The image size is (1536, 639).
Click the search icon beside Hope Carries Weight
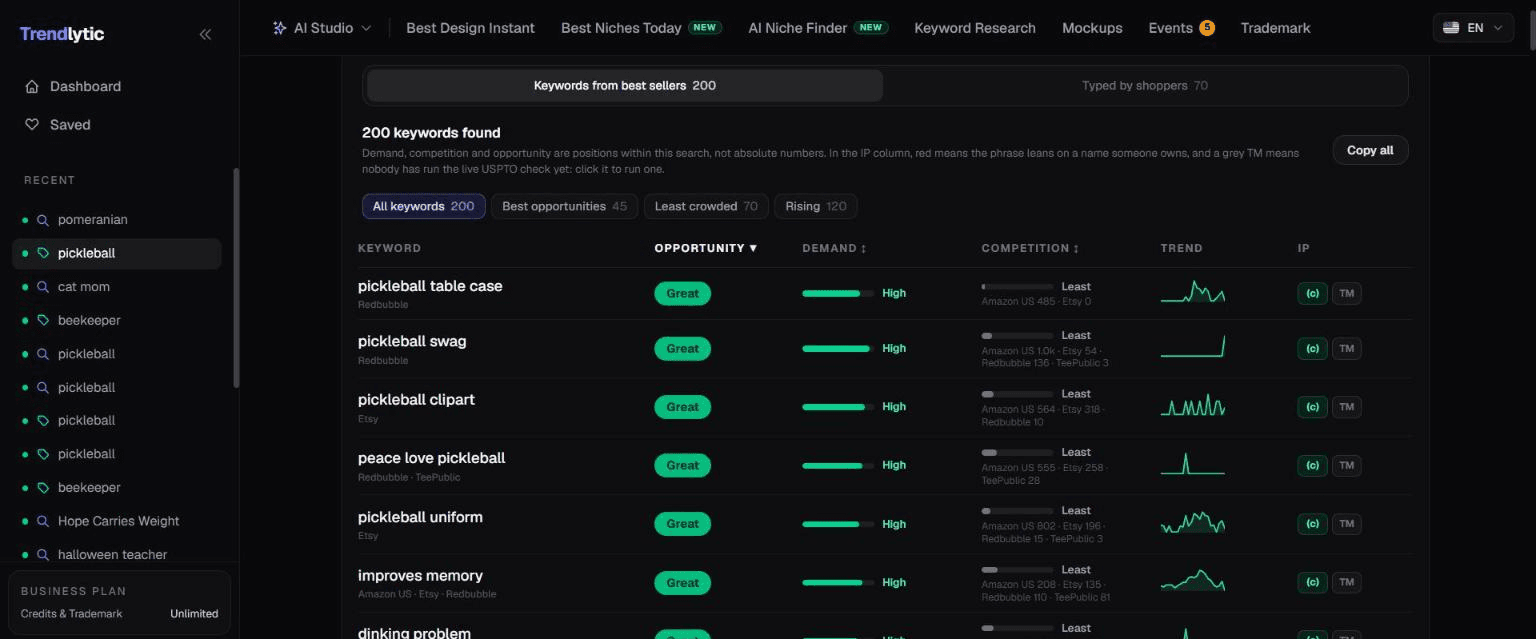pos(43,521)
